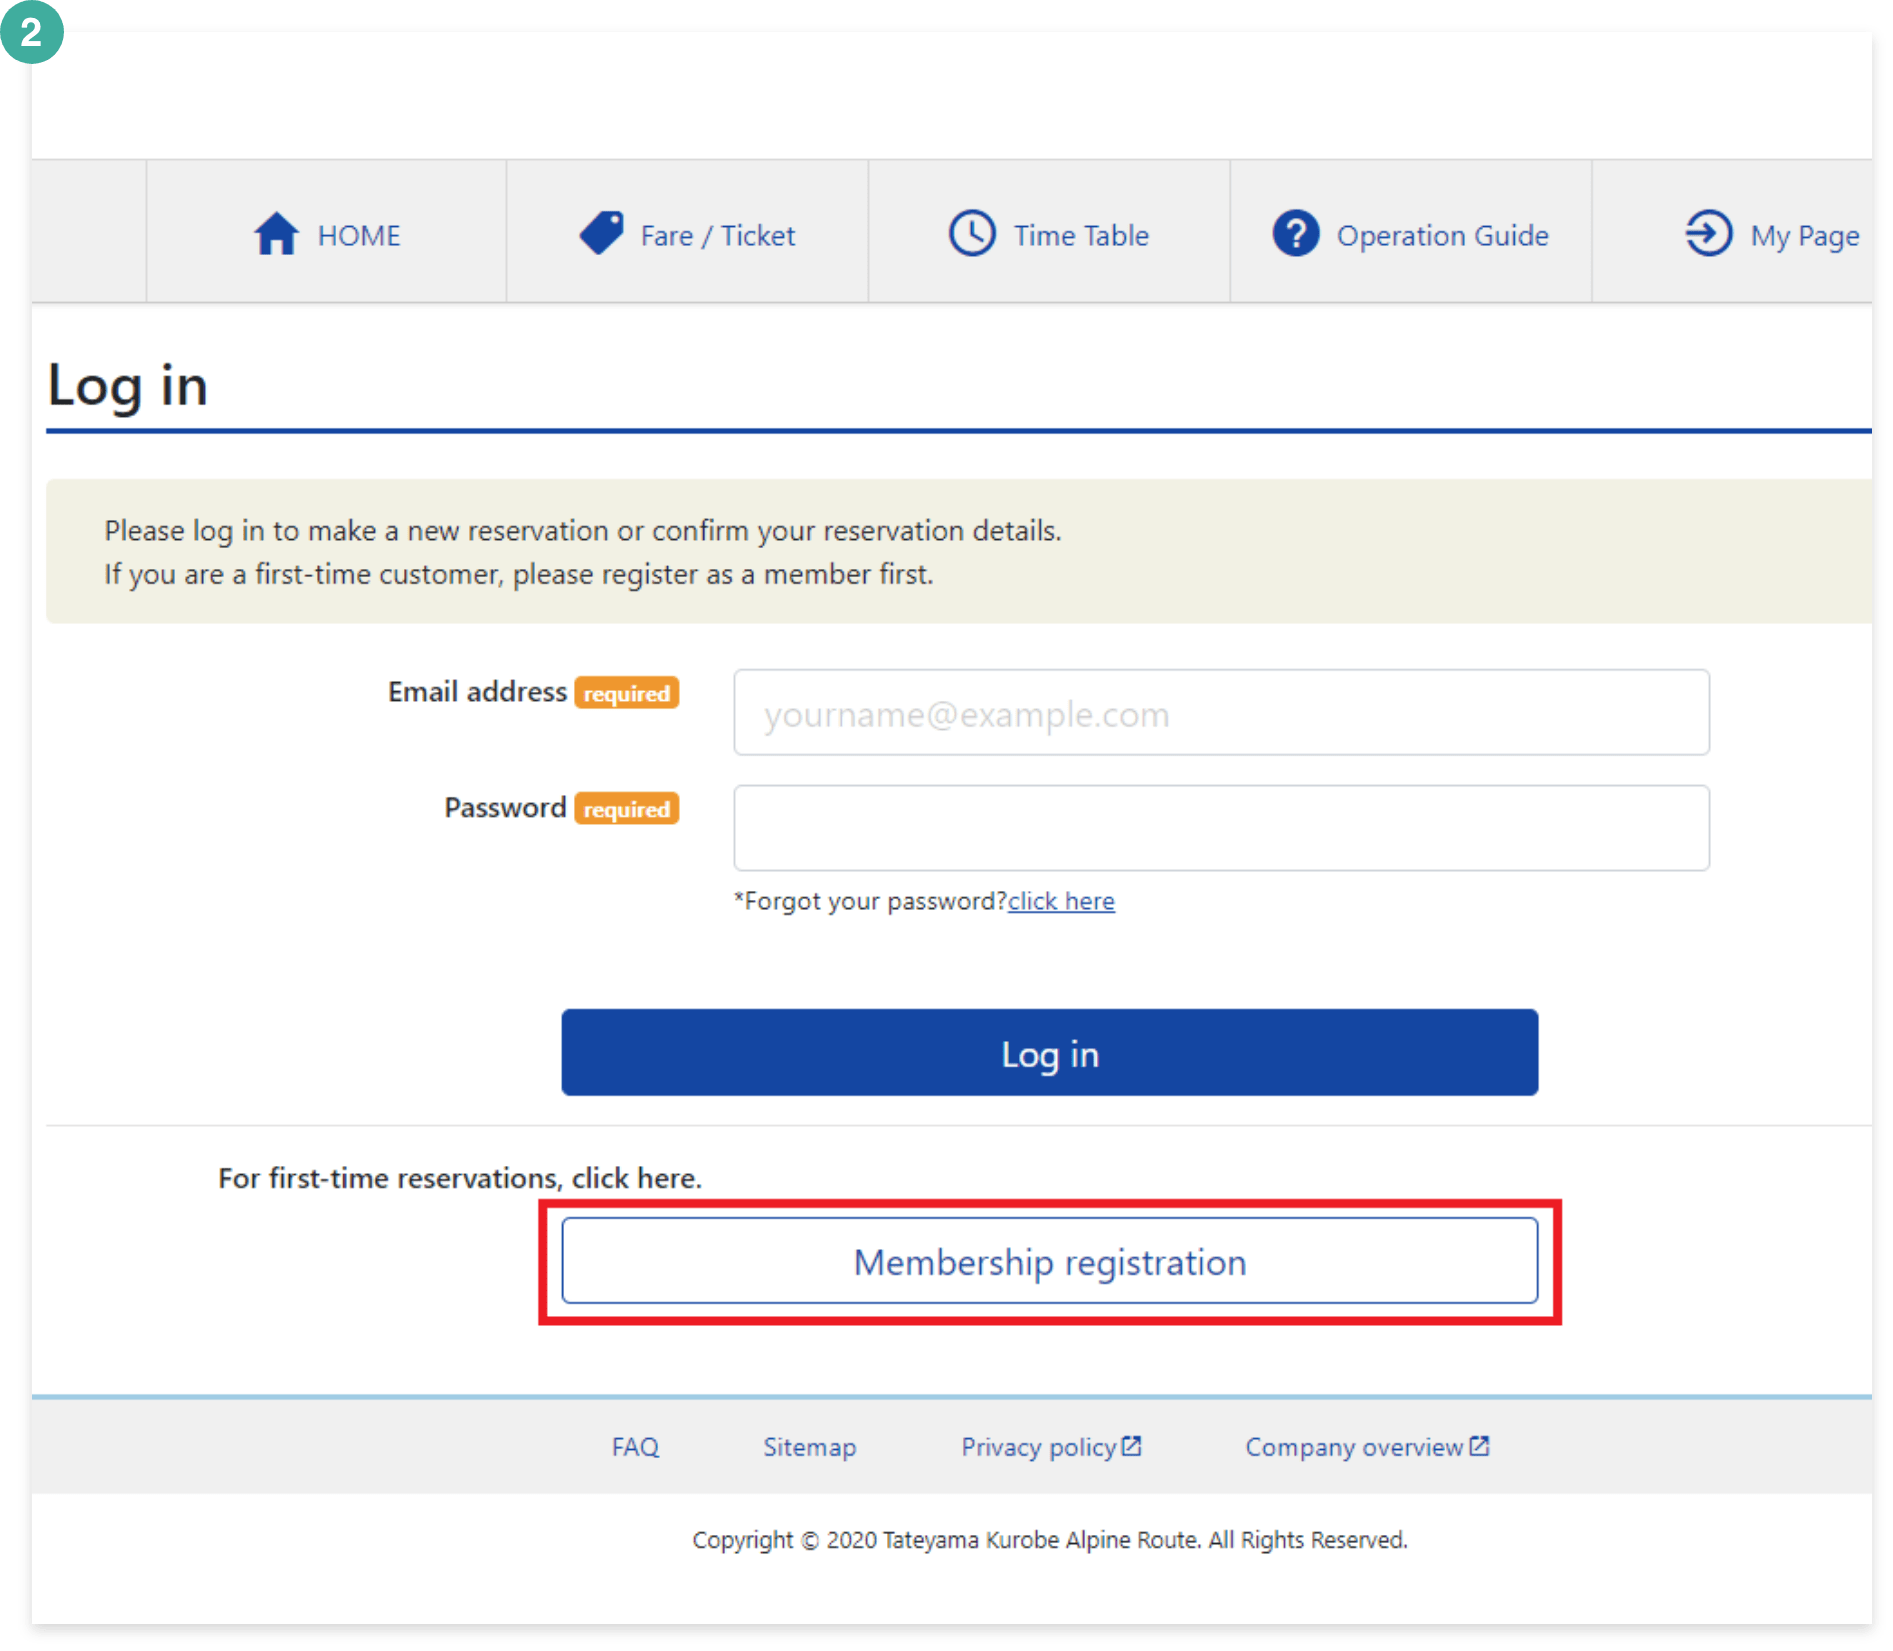Screen dimensions: 1893x1651
Task: Click the Fare / Ticket tag icon
Action: (602, 233)
